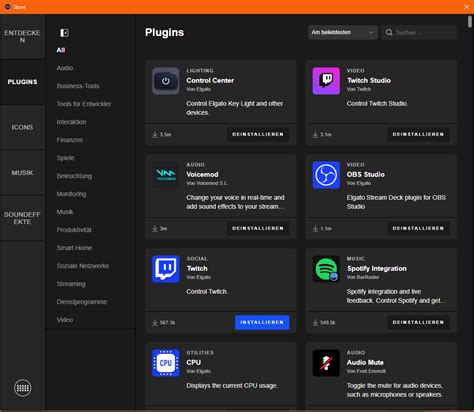Image resolution: width=474 pixels, height=412 pixels.
Task: Select the Beleuchtung category
Action: click(x=74, y=176)
